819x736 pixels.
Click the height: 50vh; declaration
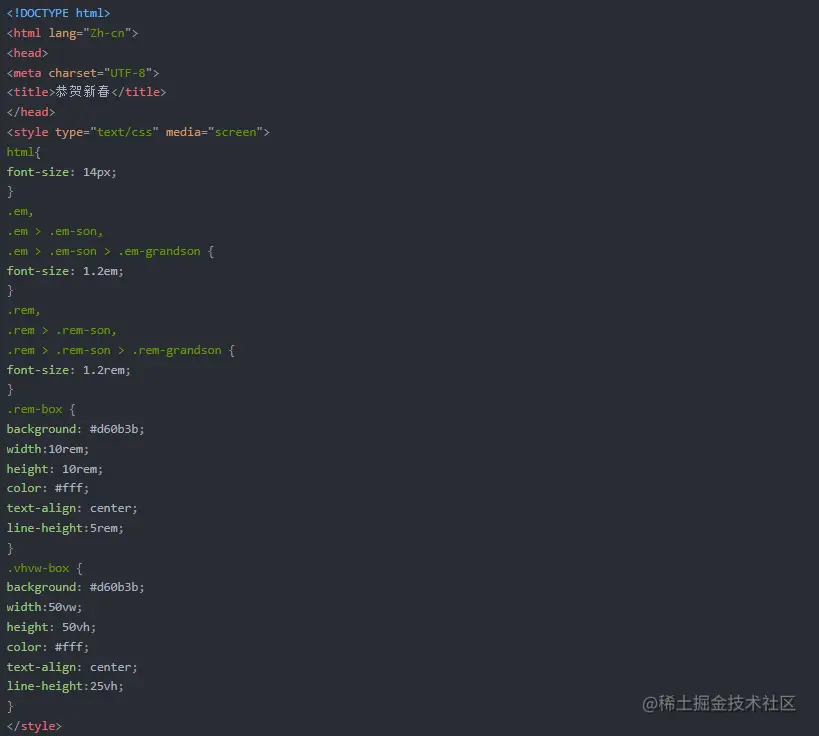pyautogui.click(x=51, y=627)
